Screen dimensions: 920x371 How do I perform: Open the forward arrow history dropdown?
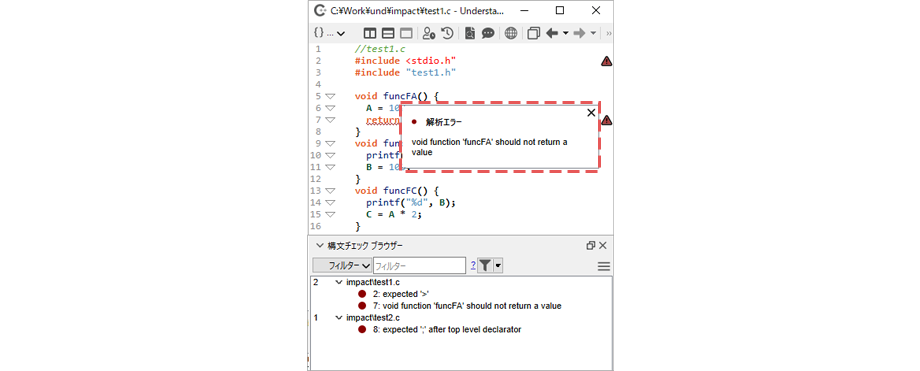pos(593,33)
